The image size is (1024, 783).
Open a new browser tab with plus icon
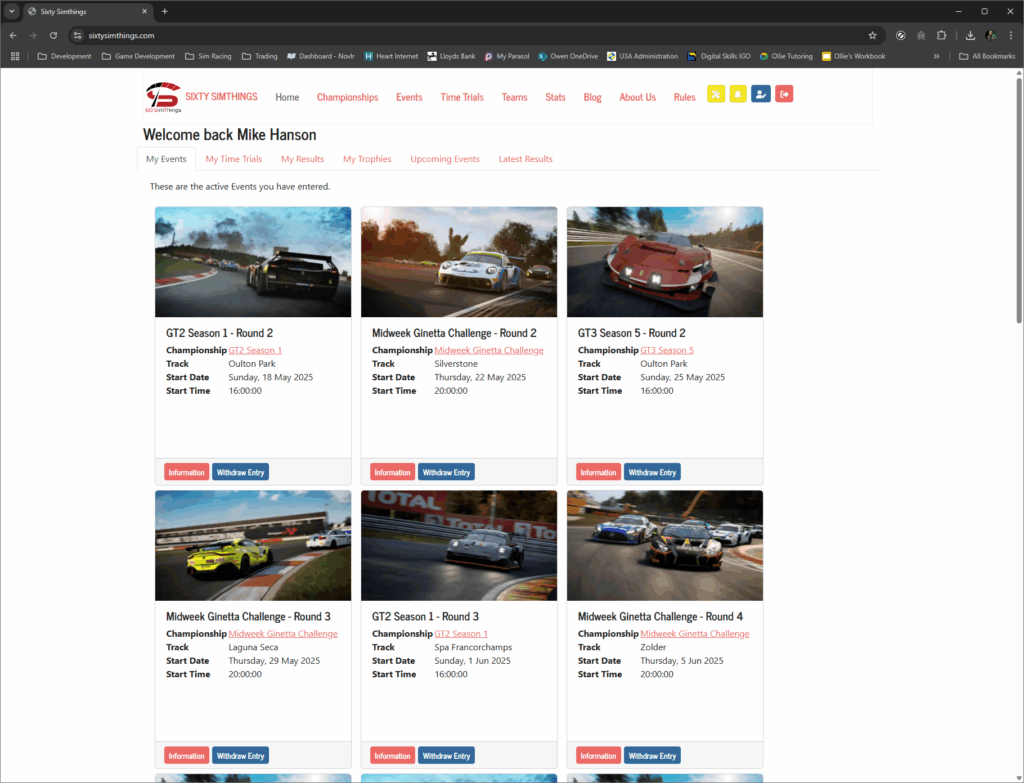coord(165,11)
